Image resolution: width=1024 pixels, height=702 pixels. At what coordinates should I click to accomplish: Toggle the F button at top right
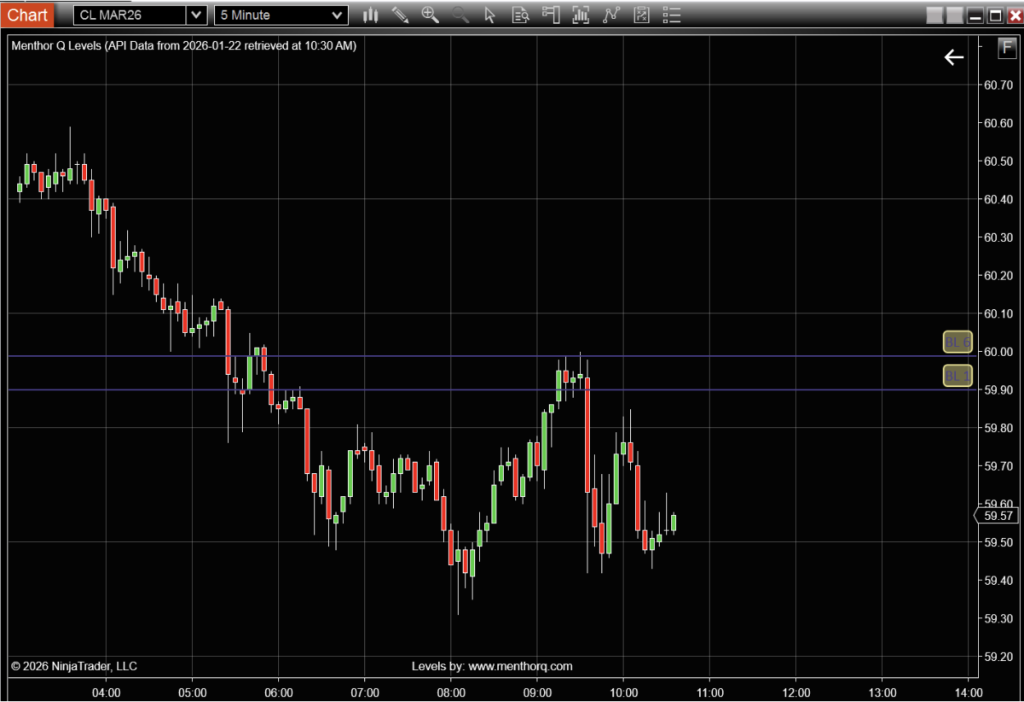click(1006, 47)
